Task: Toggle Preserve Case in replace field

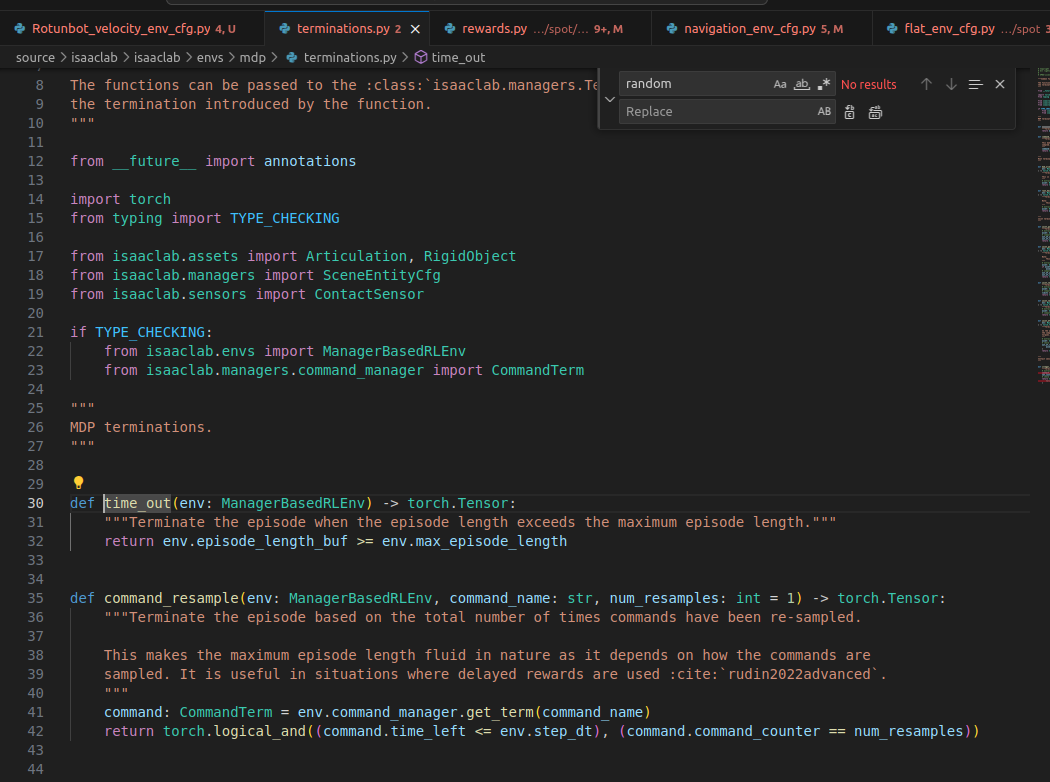Action: tap(824, 112)
